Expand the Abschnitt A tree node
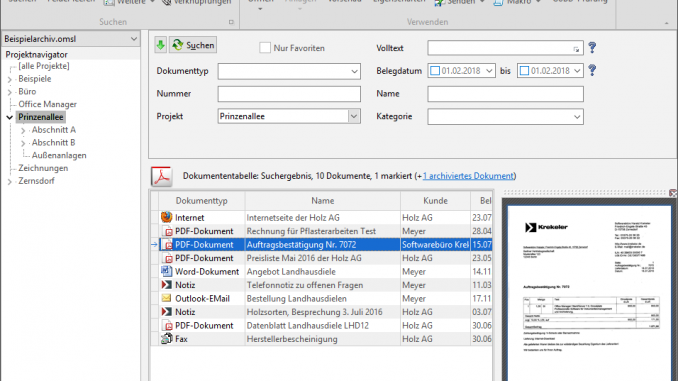 coord(23,130)
